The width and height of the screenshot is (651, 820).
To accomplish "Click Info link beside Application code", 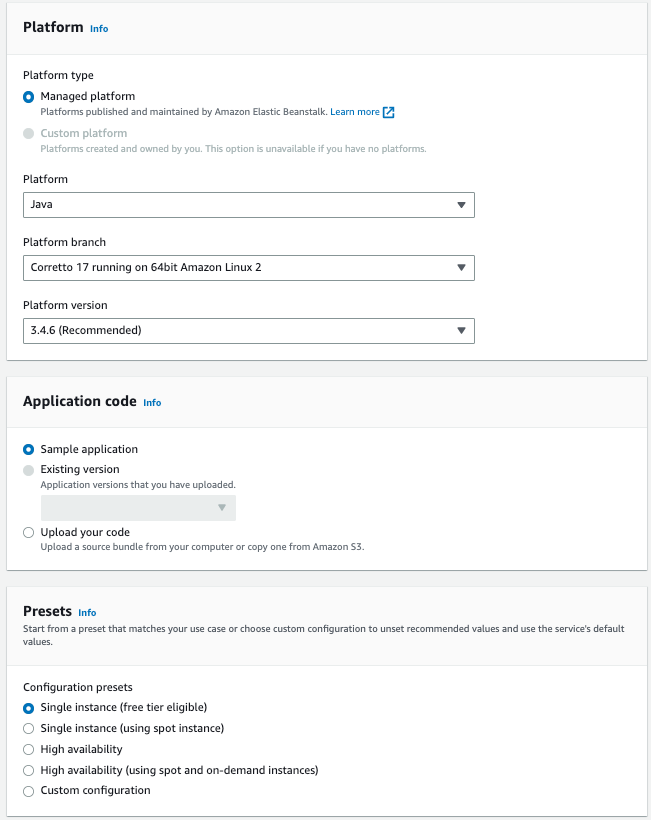I will pos(152,403).
